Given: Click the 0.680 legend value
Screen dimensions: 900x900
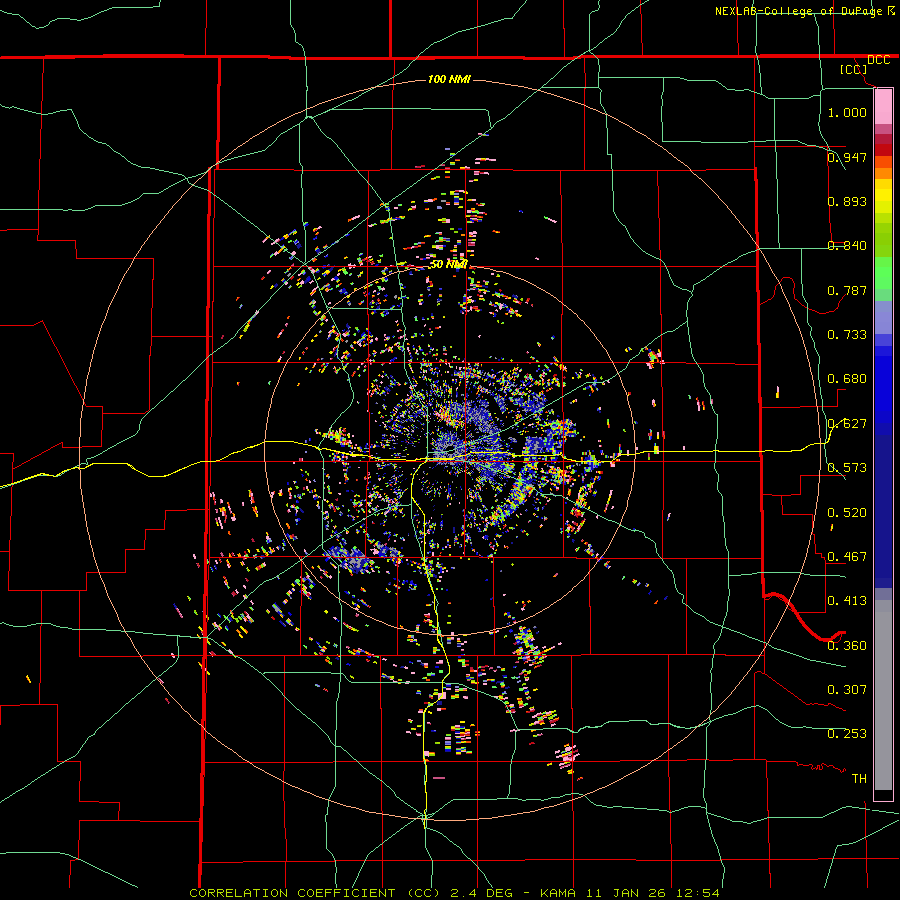Looking at the screenshot, I should (x=847, y=379).
